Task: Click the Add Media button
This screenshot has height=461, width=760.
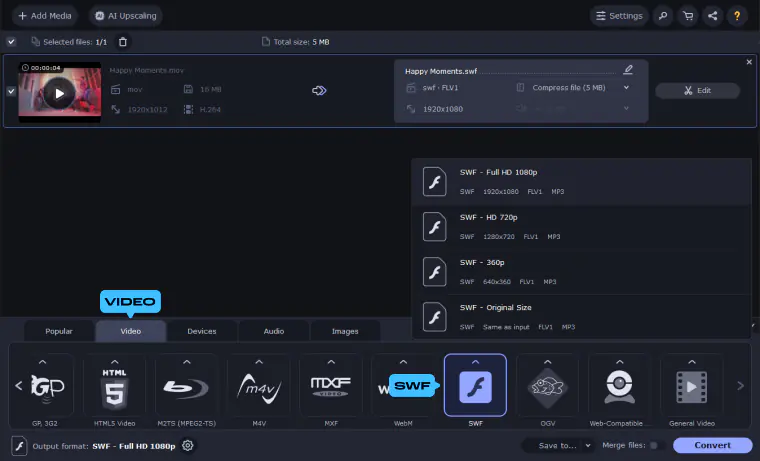Action: pos(45,16)
